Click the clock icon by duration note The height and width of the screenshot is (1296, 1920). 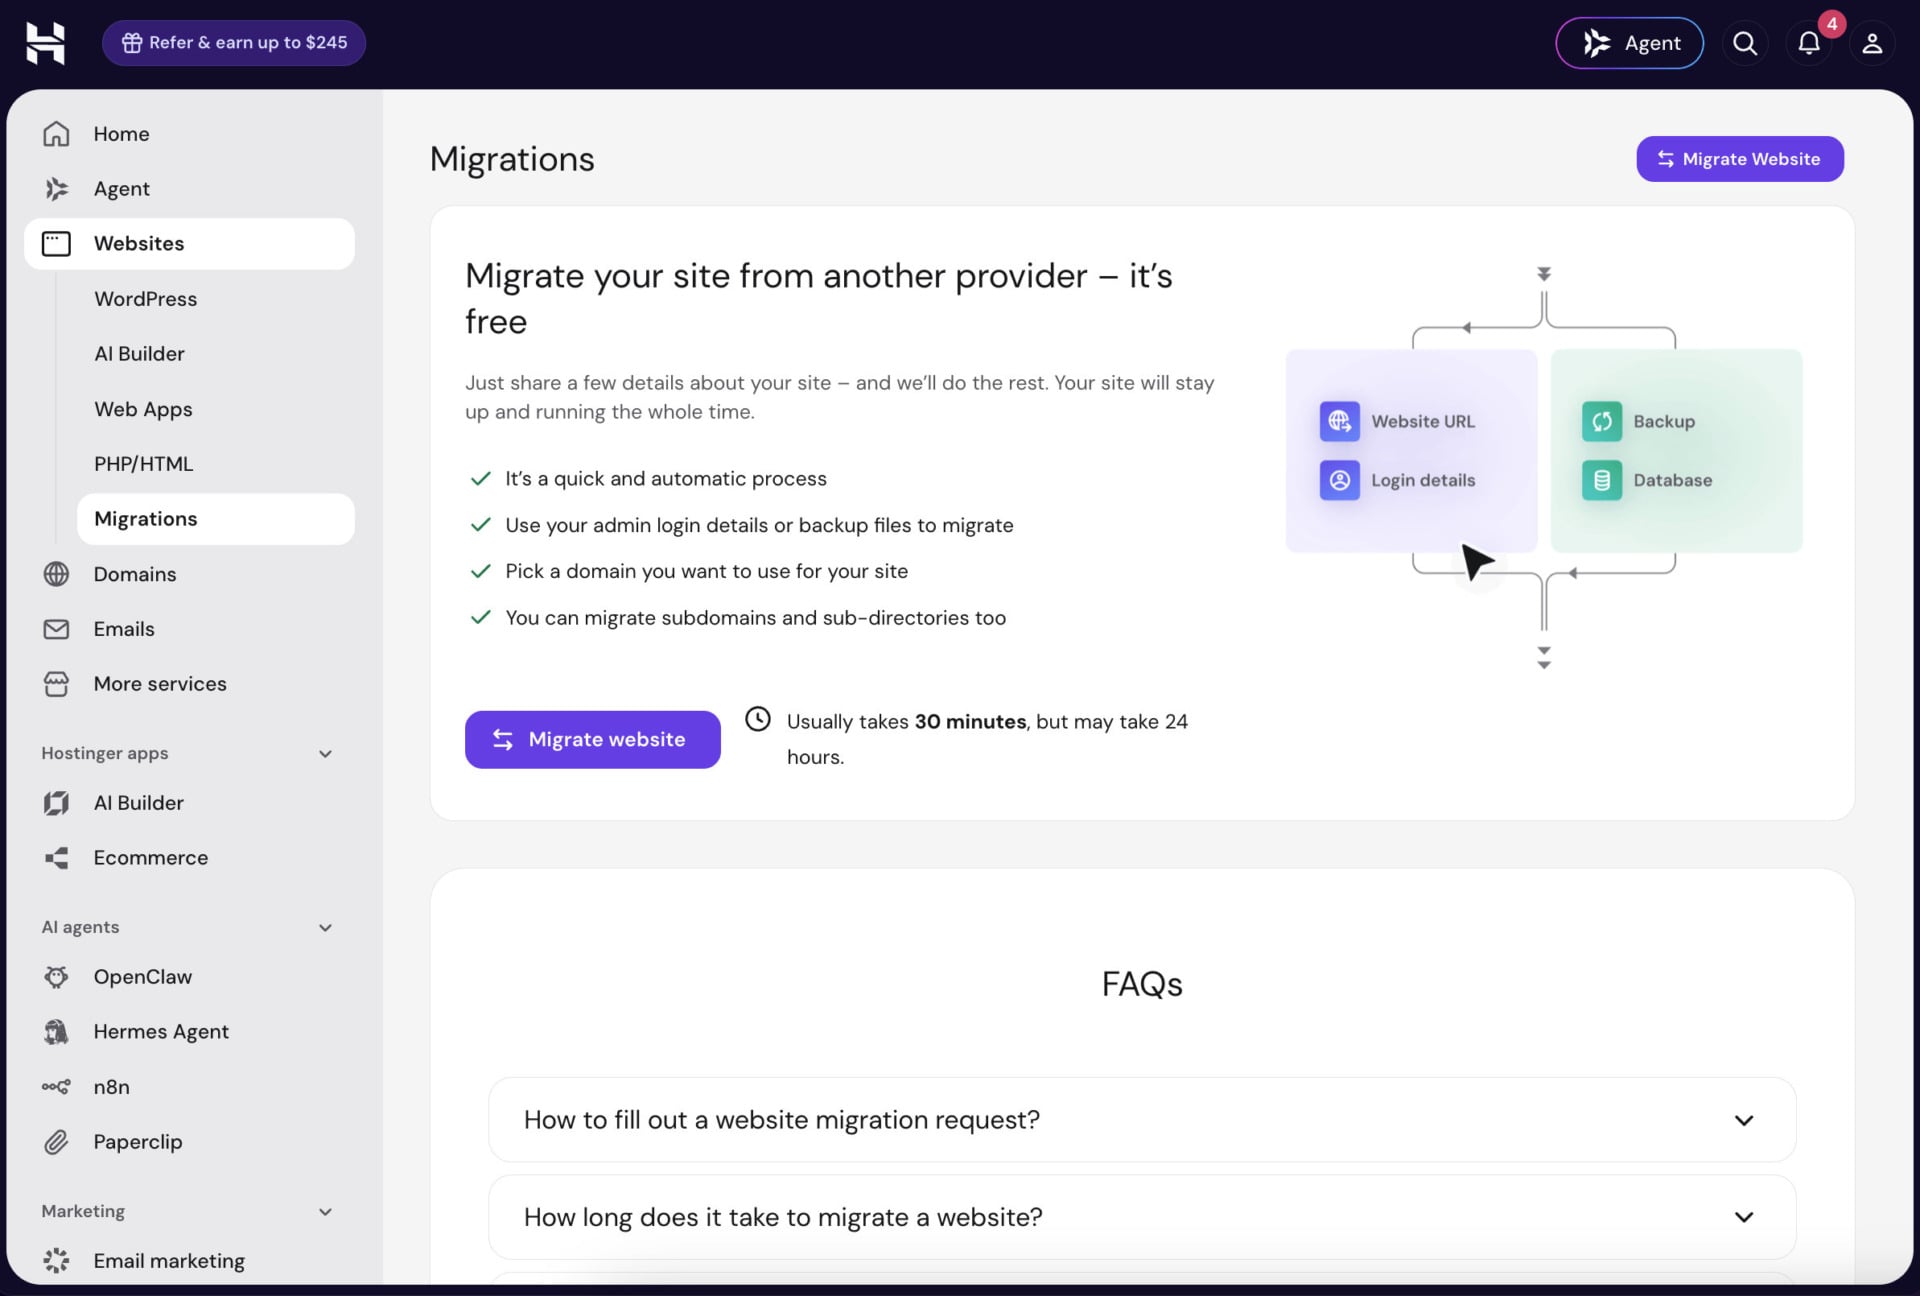(x=758, y=719)
